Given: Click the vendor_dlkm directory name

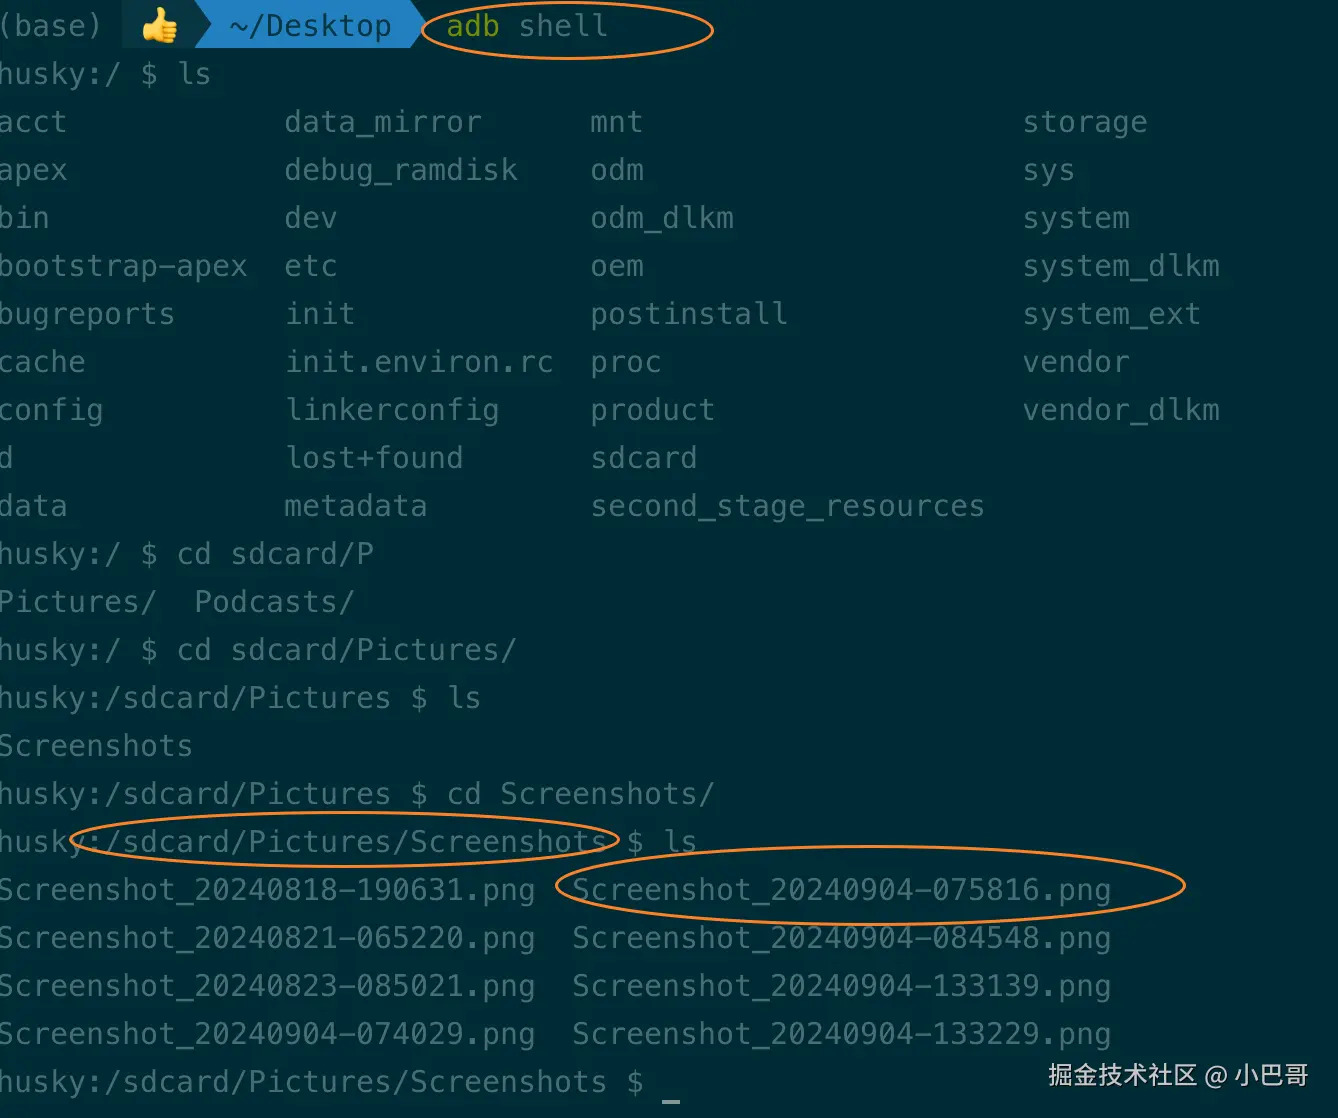Looking at the screenshot, I should tap(1121, 410).
